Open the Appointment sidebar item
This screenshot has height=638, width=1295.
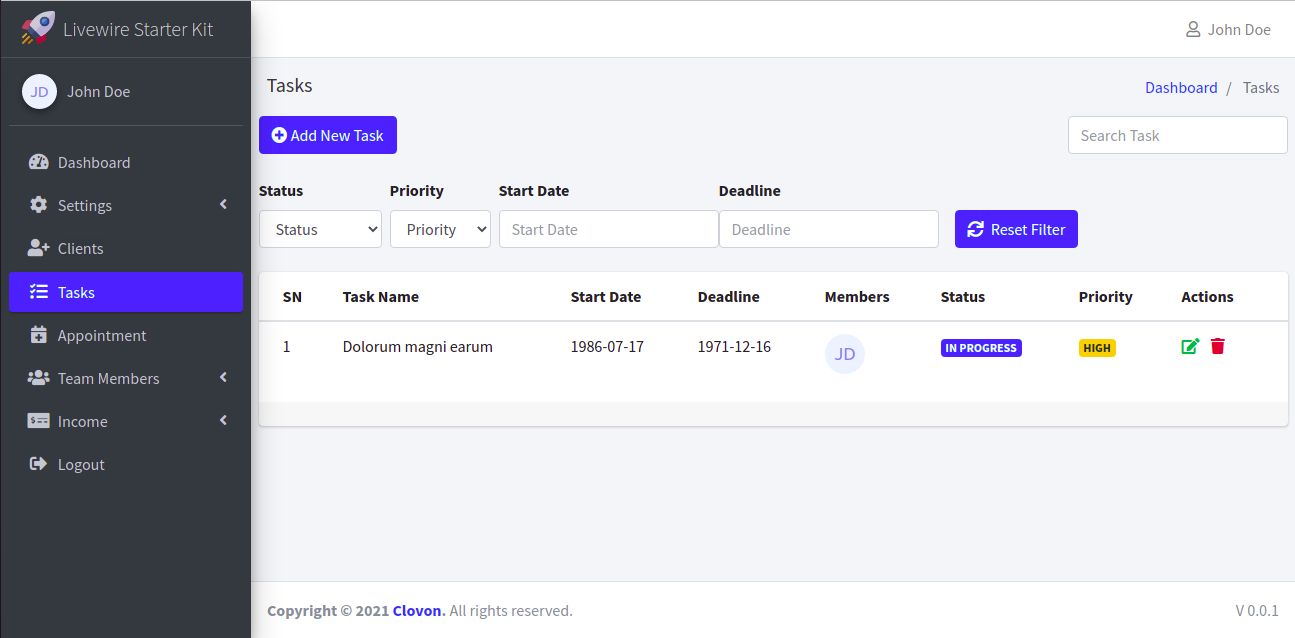[x=101, y=336]
